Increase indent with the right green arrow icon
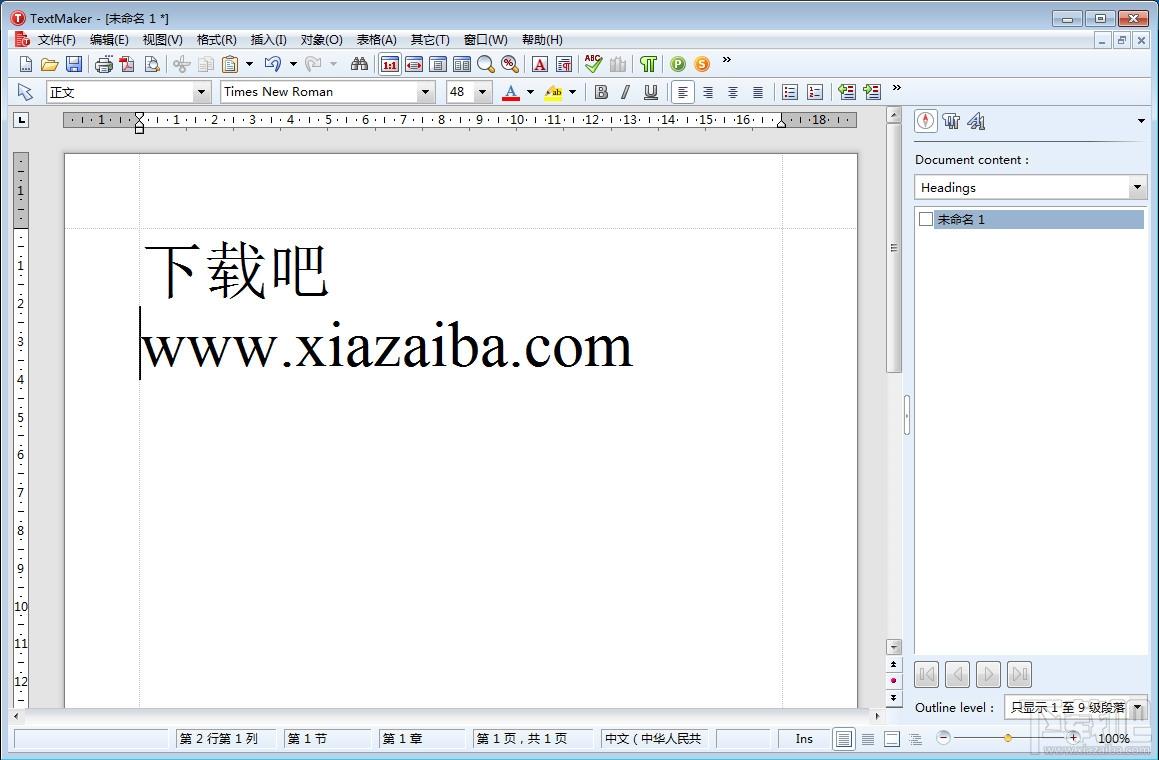The height and width of the screenshot is (760, 1159). point(872,92)
